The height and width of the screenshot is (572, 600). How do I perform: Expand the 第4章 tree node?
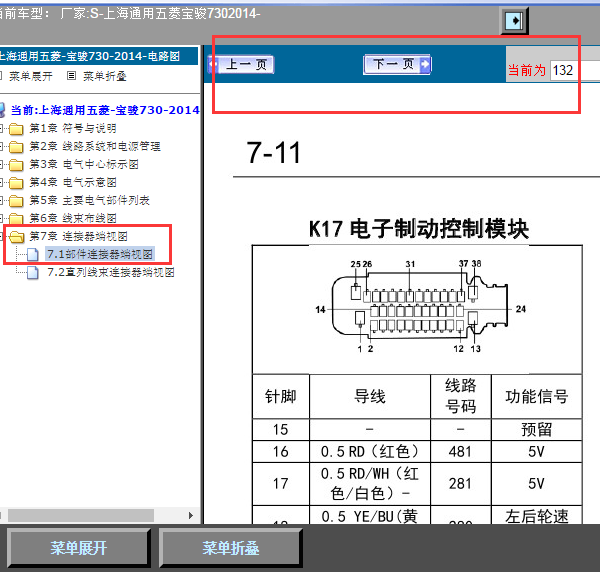[1, 183]
